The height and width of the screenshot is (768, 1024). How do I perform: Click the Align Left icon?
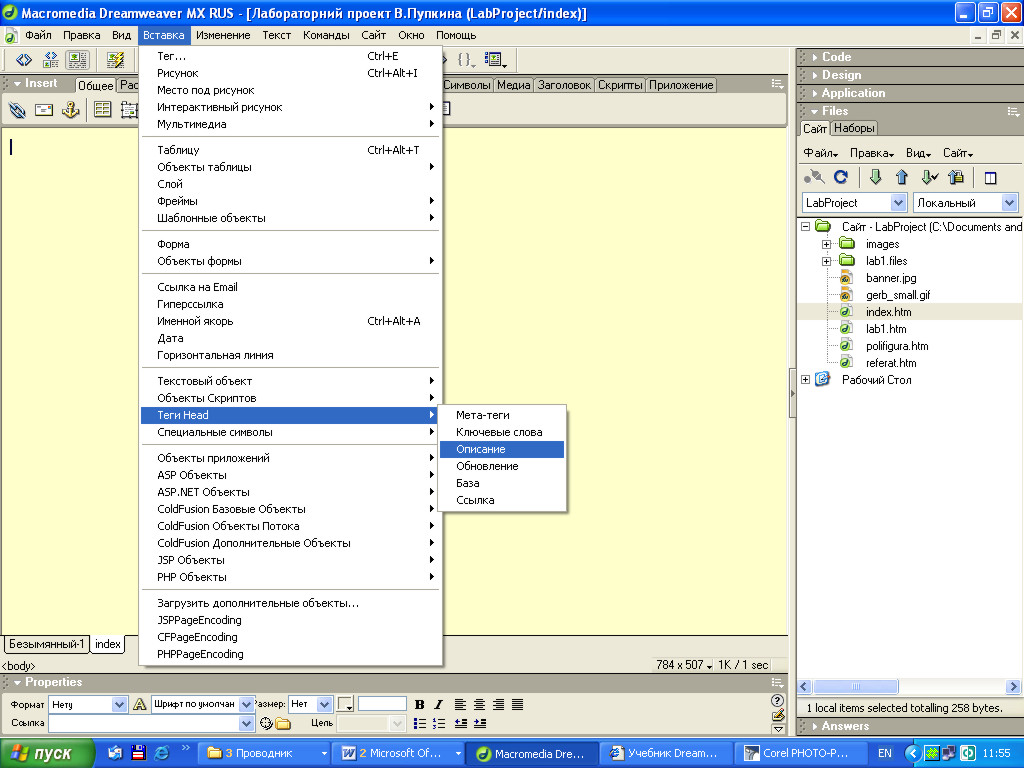click(x=460, y=705)
